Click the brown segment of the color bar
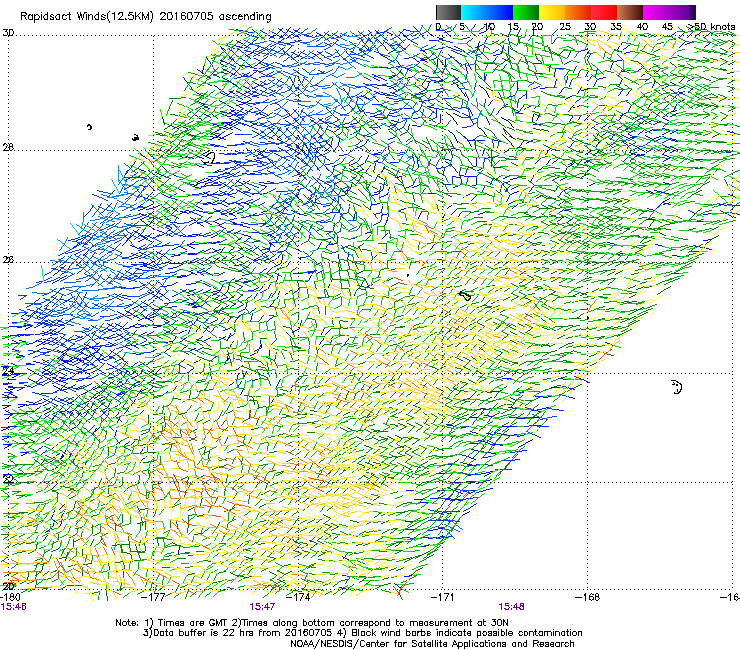740x650 pixels. pyautogui.click(x=630, y=12)
